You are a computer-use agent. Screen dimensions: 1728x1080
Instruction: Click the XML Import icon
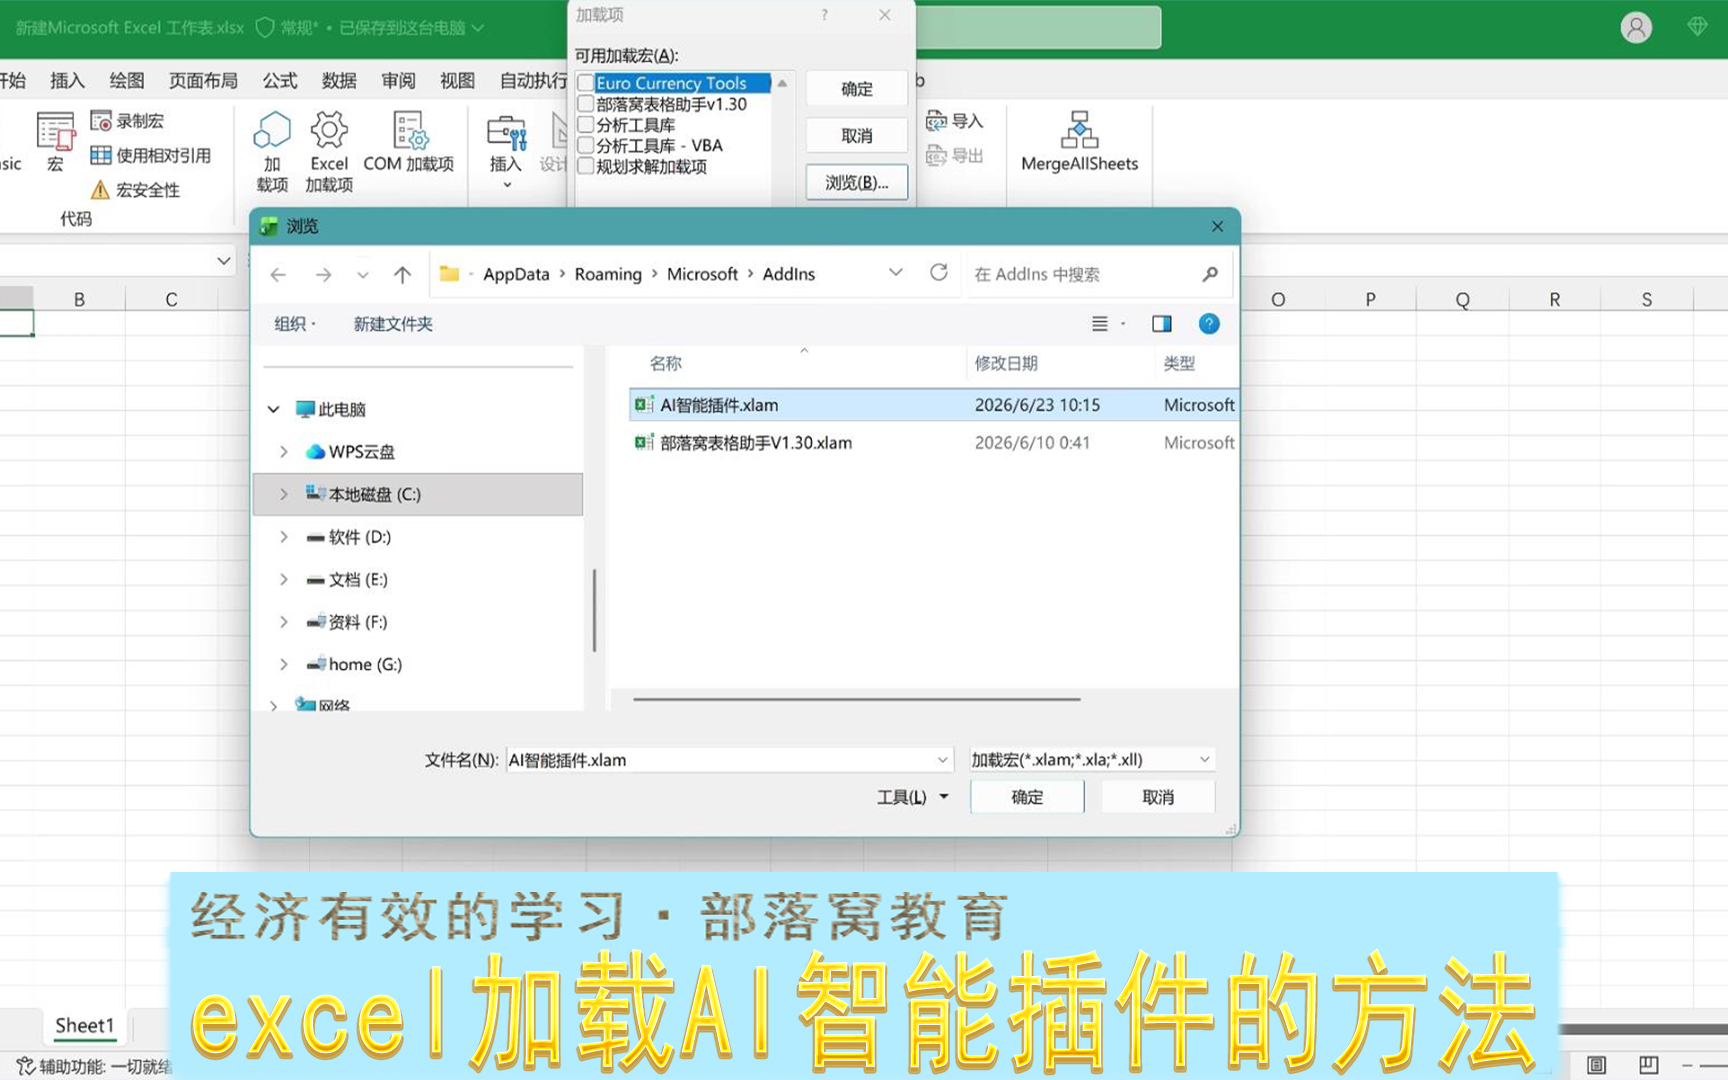click(936, 121)
